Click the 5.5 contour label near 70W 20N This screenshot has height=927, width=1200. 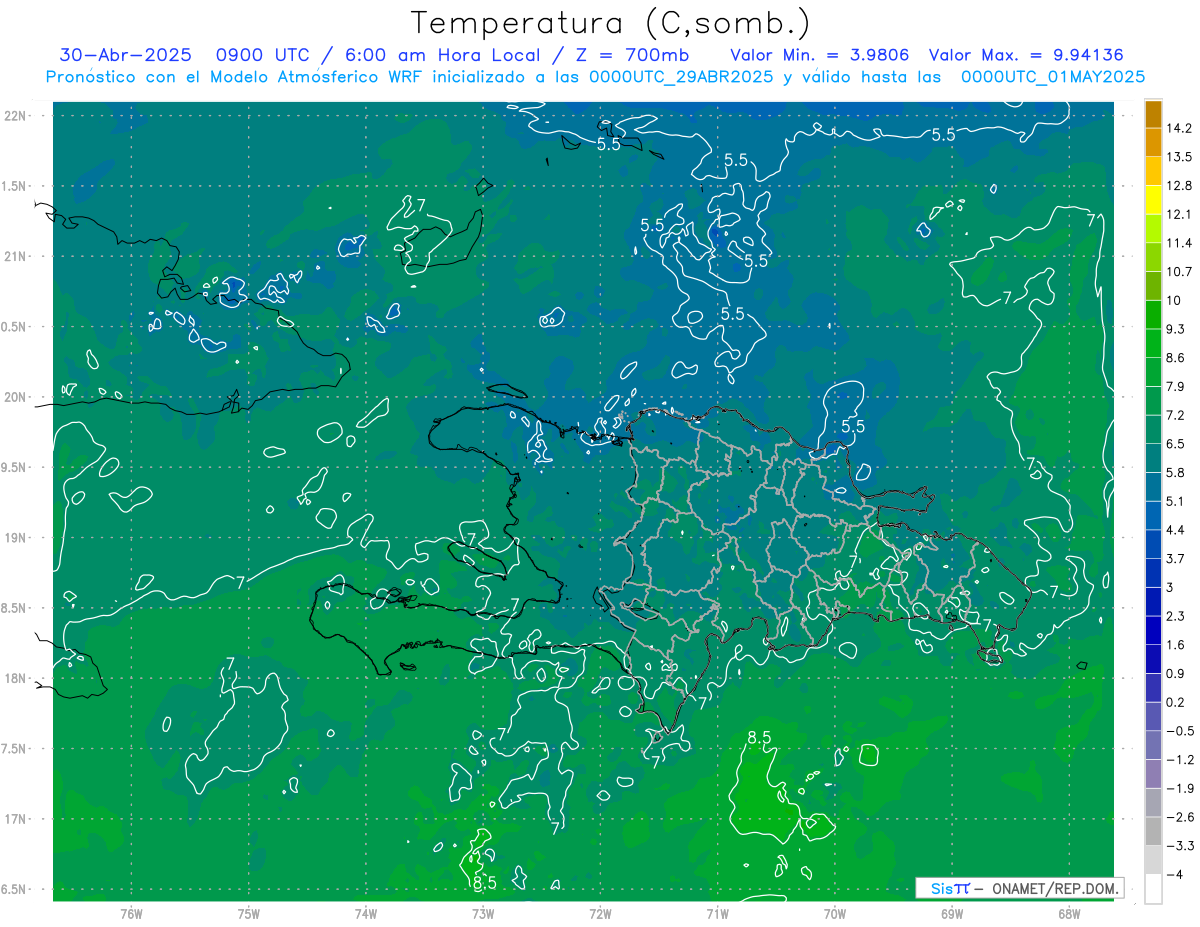point(853,426)
